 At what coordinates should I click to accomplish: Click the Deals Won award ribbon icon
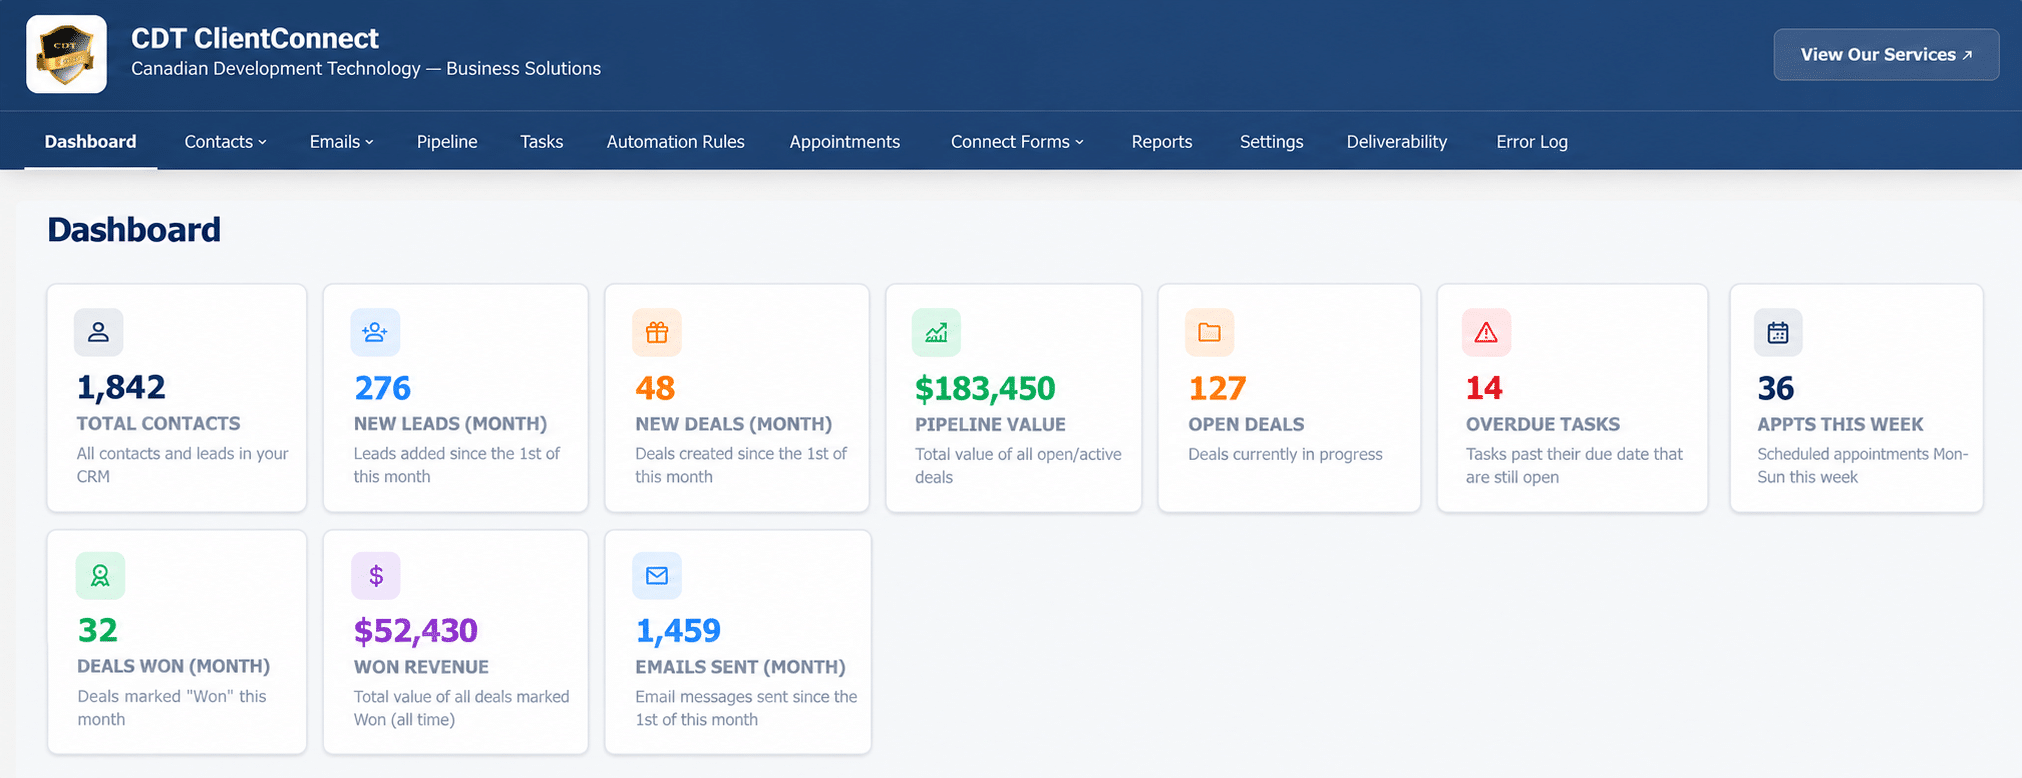100,575
